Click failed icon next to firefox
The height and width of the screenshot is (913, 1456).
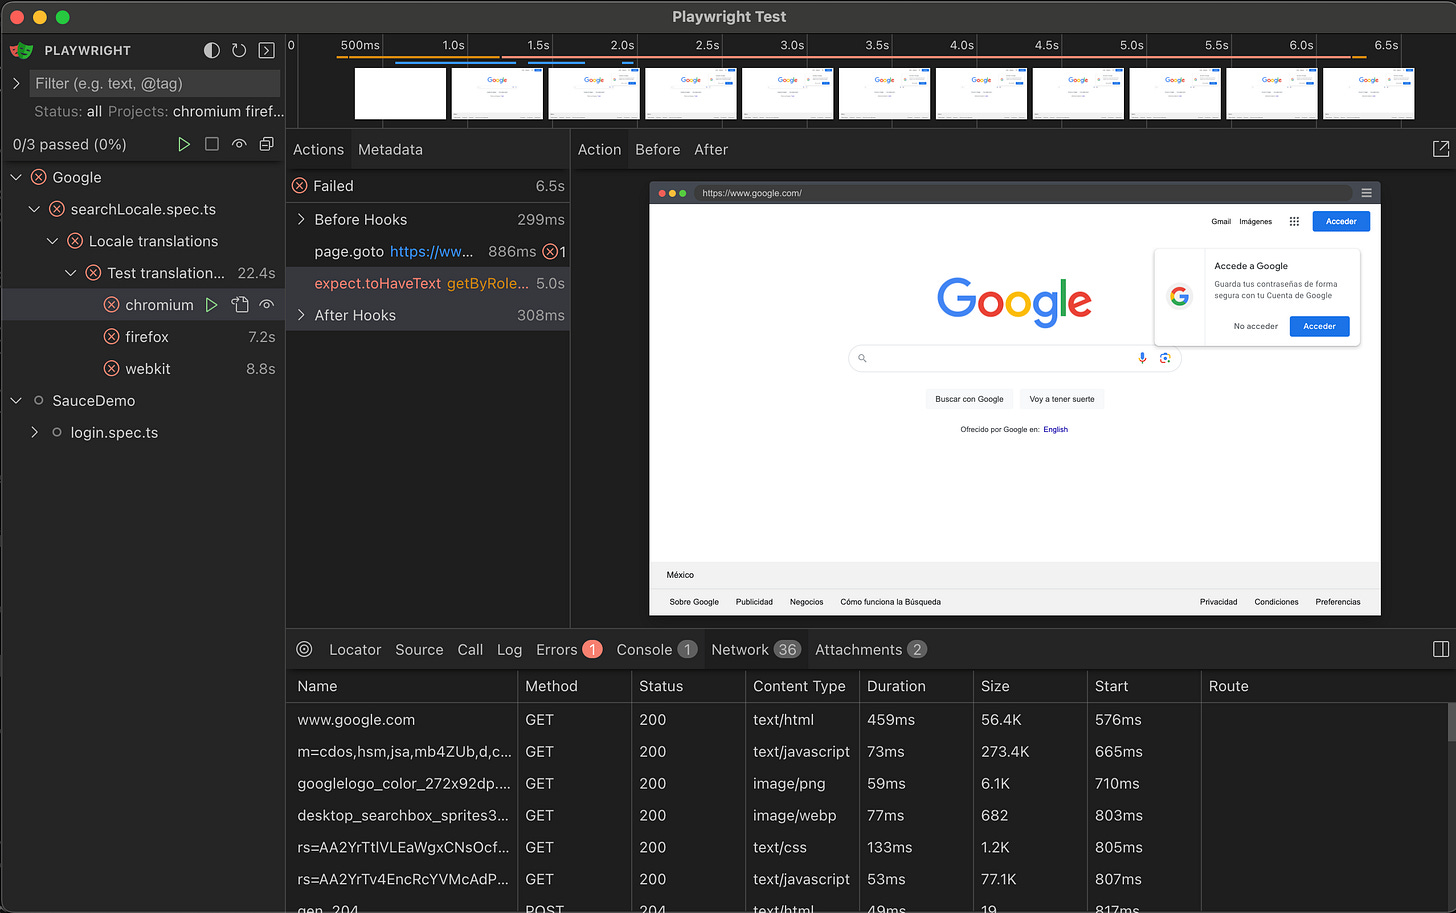(x=112, y=337)
